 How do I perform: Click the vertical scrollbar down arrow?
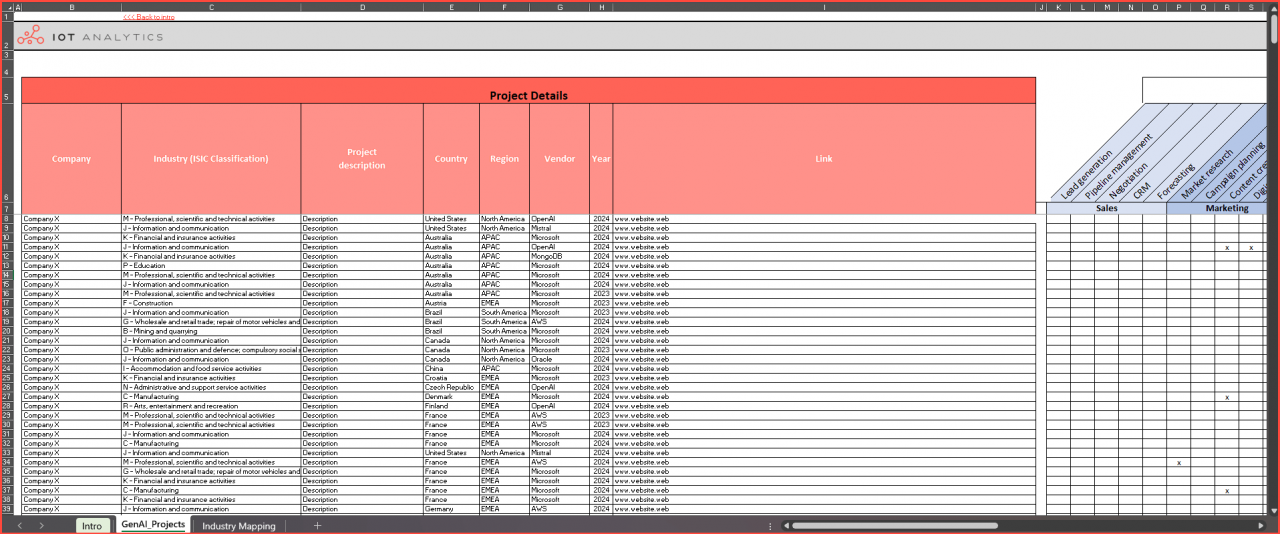point(1273,509)
